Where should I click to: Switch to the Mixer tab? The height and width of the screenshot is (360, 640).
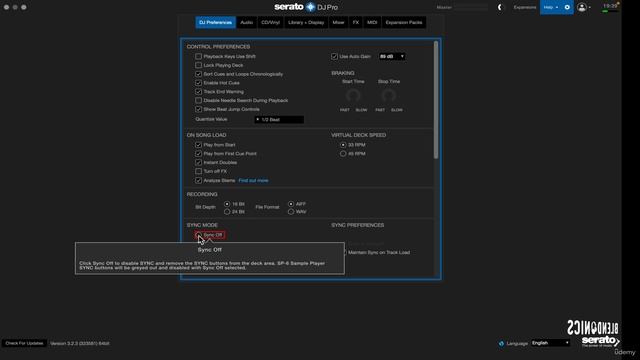[x=338, y=22]
